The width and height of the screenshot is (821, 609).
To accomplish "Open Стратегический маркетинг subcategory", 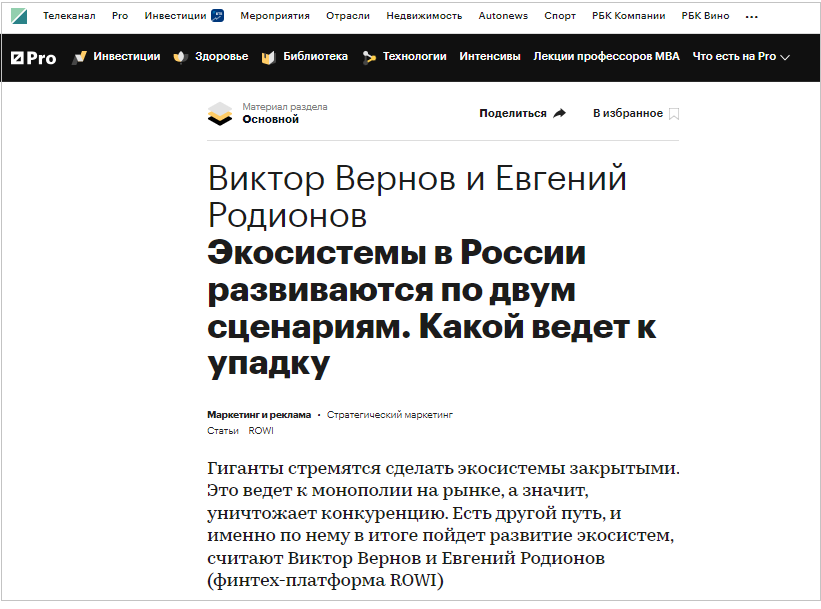I will (390, 415).
